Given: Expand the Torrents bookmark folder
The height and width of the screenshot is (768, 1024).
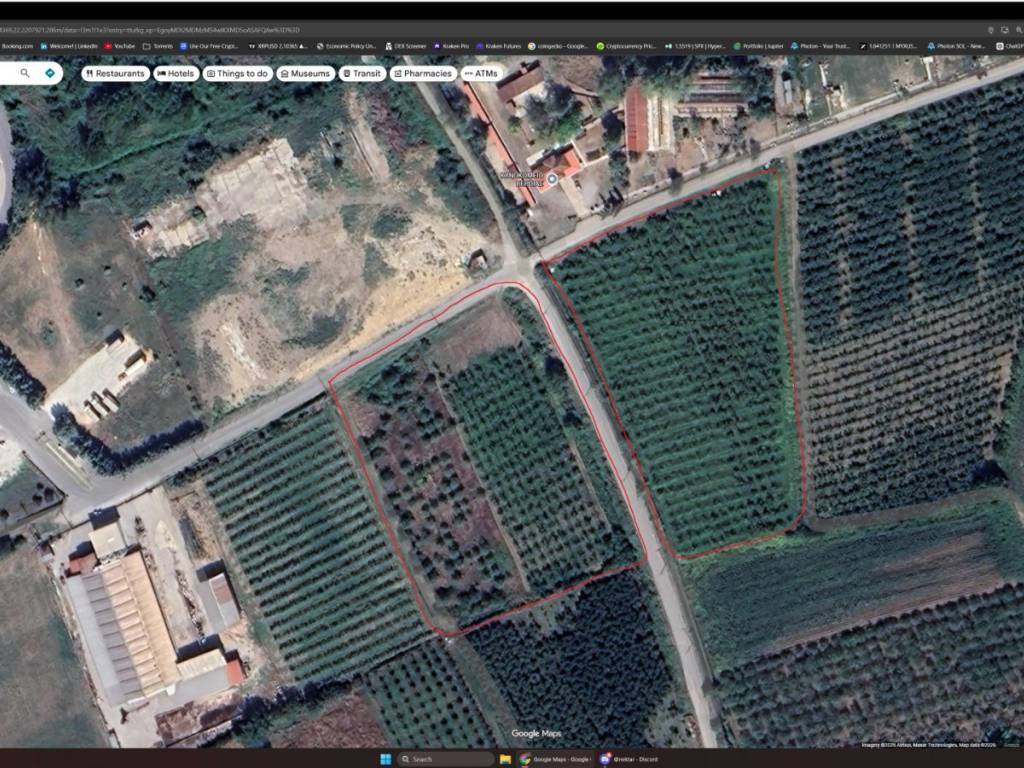Looking at the screenshot, I should (x=158, y=46).
